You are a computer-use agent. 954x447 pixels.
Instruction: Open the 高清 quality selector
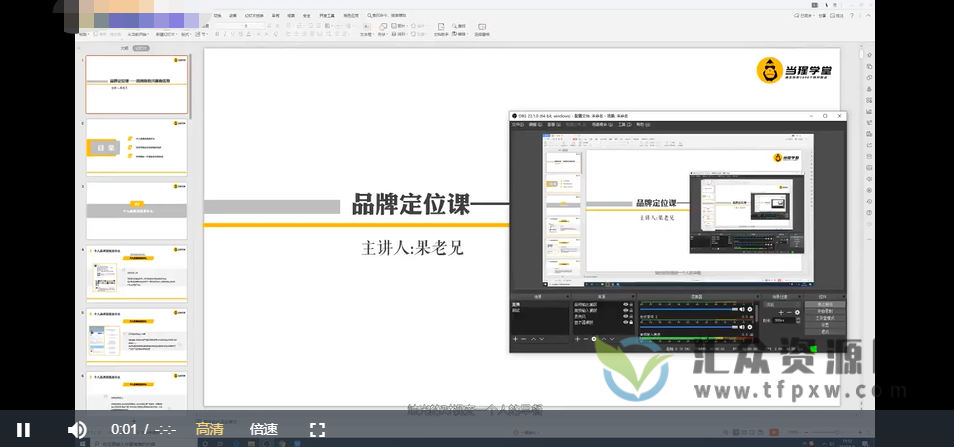click(x=210, y=430)
